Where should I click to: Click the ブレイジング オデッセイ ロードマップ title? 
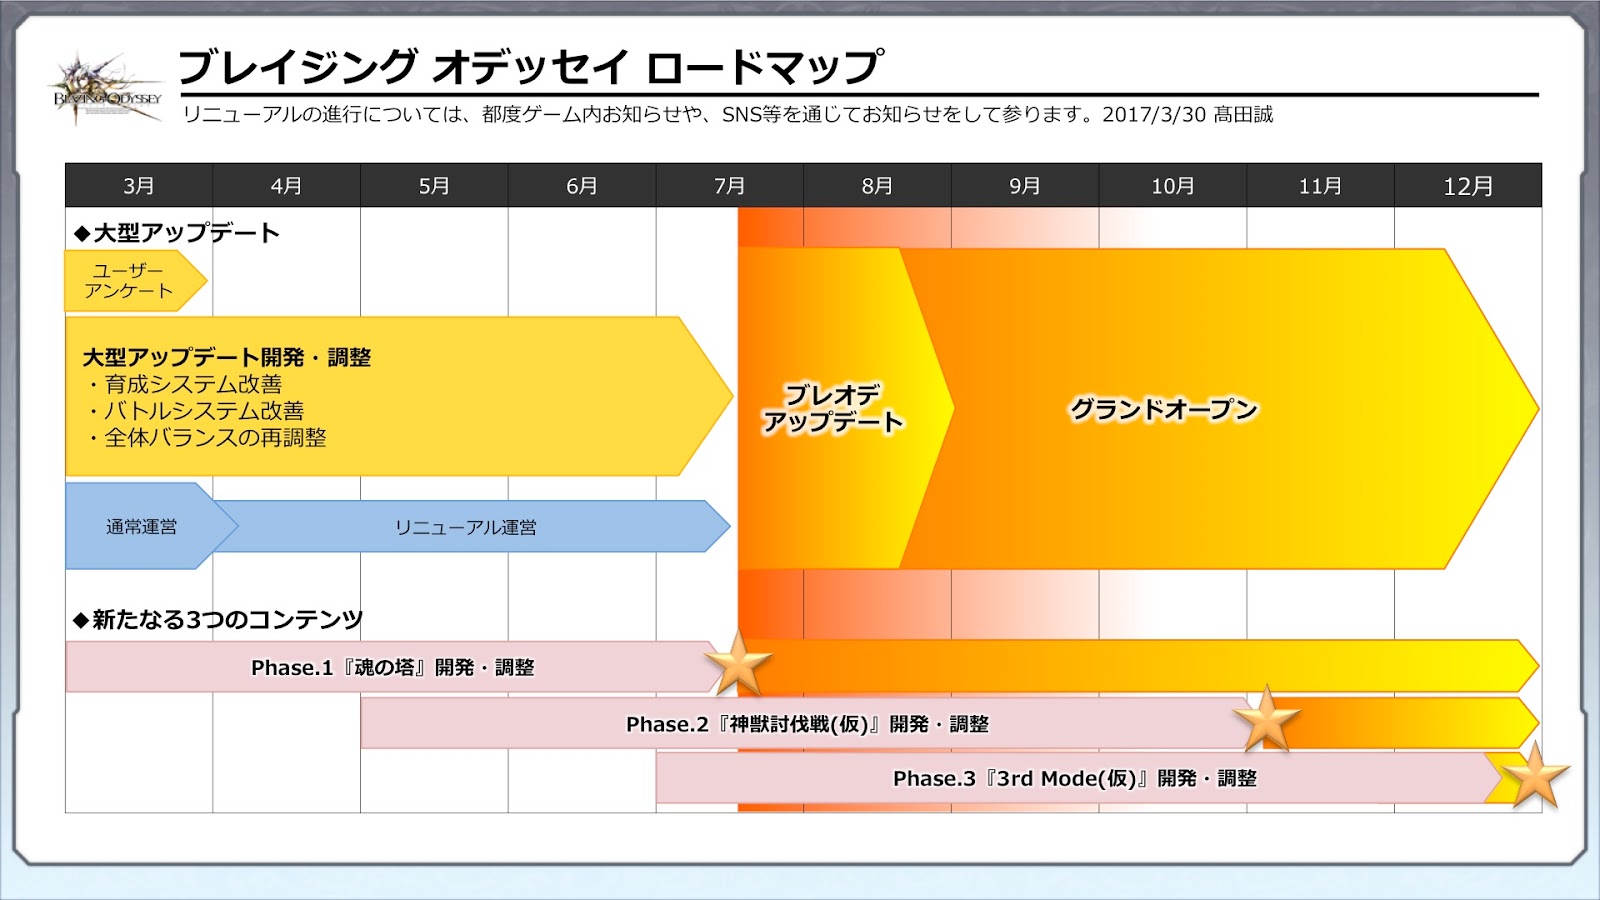coord(531,67)
